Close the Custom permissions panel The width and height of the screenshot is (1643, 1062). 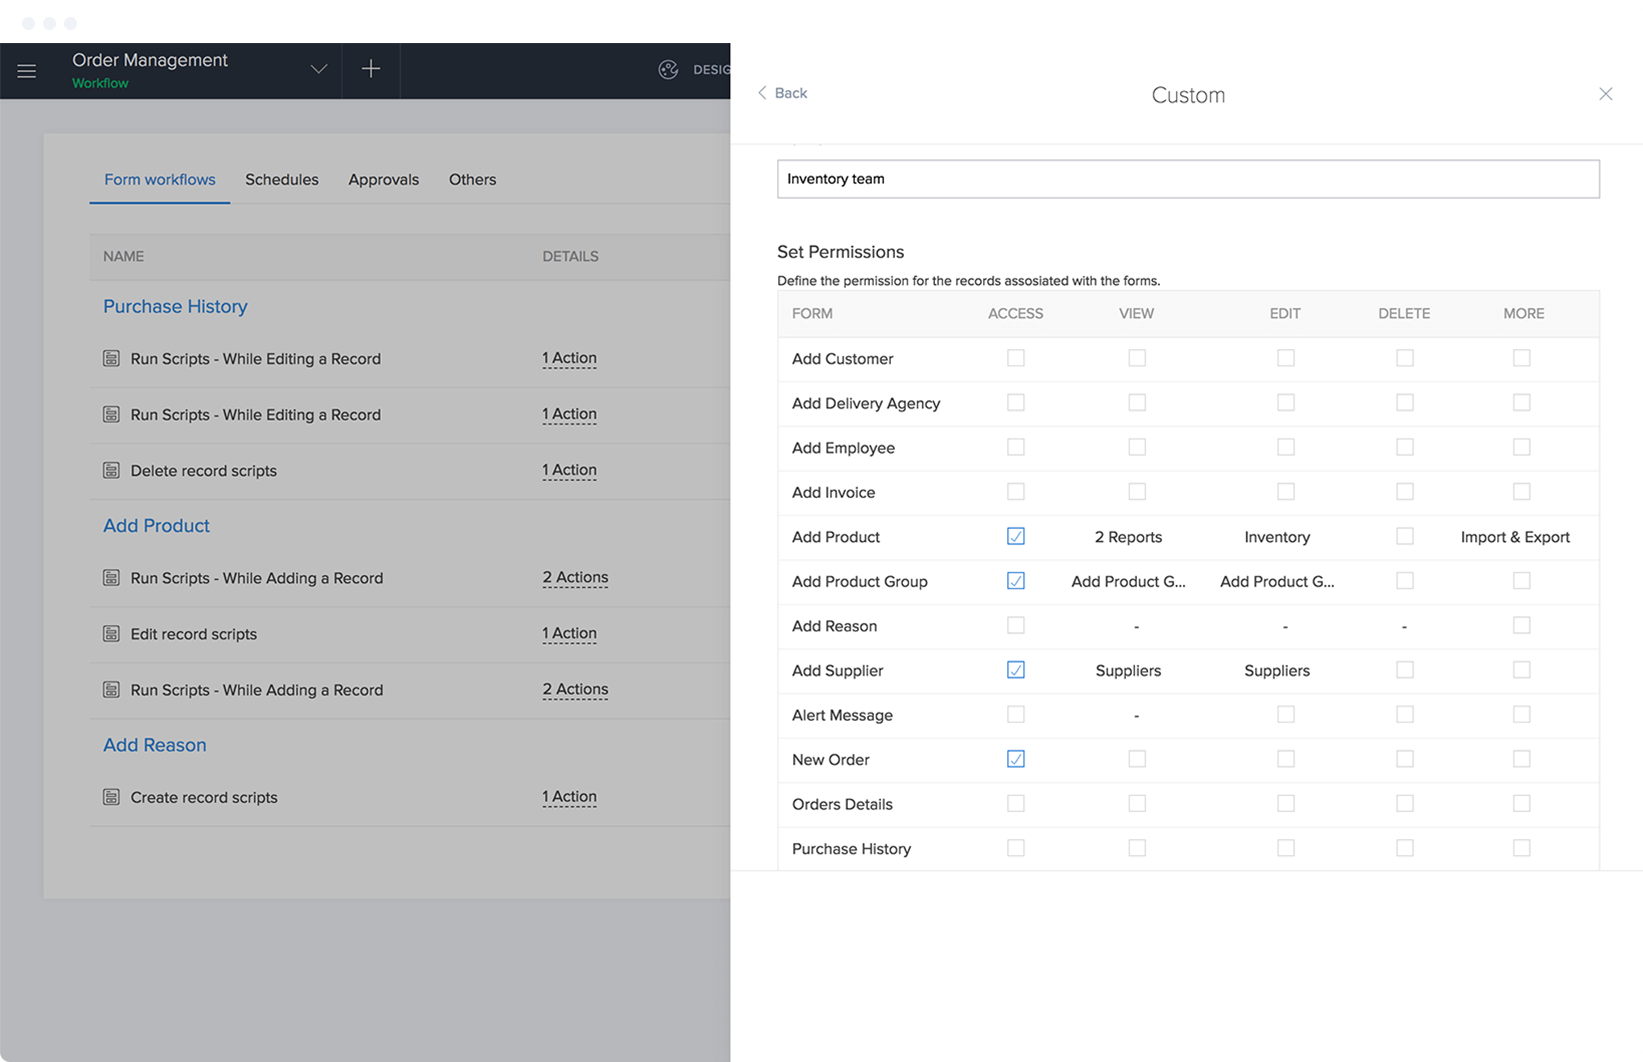pos(1605,94)
